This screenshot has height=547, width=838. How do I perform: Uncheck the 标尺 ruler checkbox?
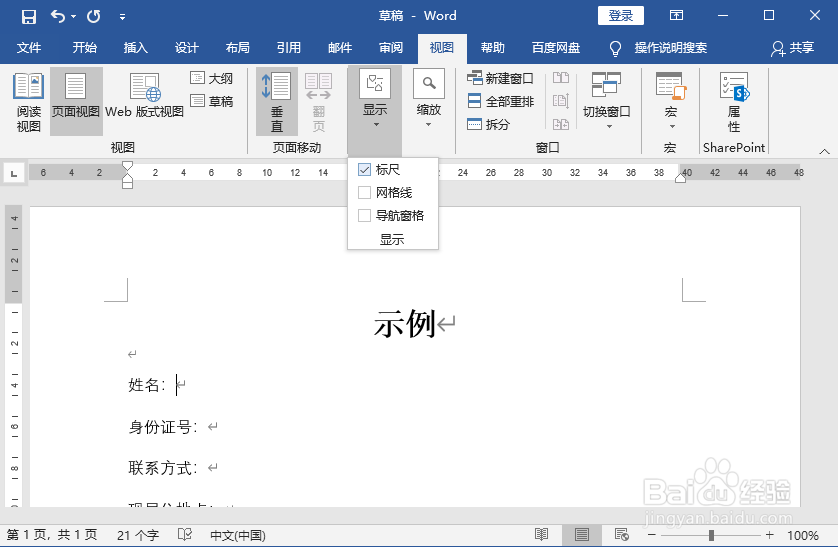364,170
